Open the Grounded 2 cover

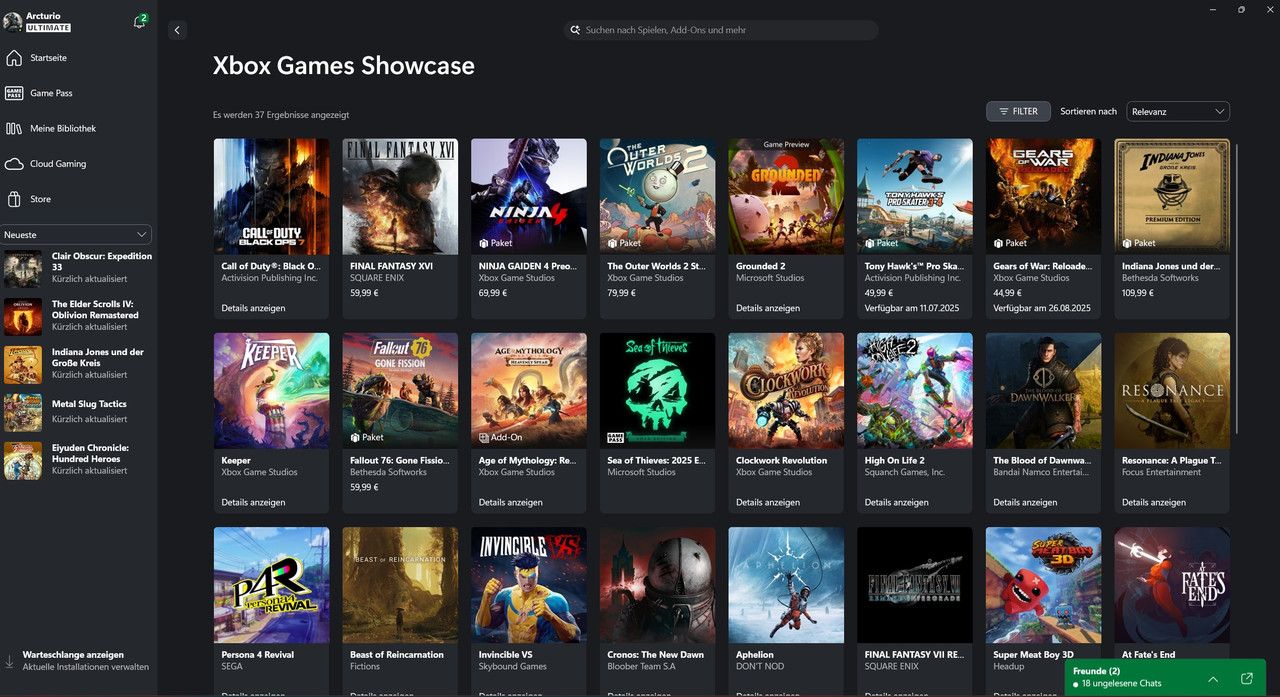(x=786, y=197)
